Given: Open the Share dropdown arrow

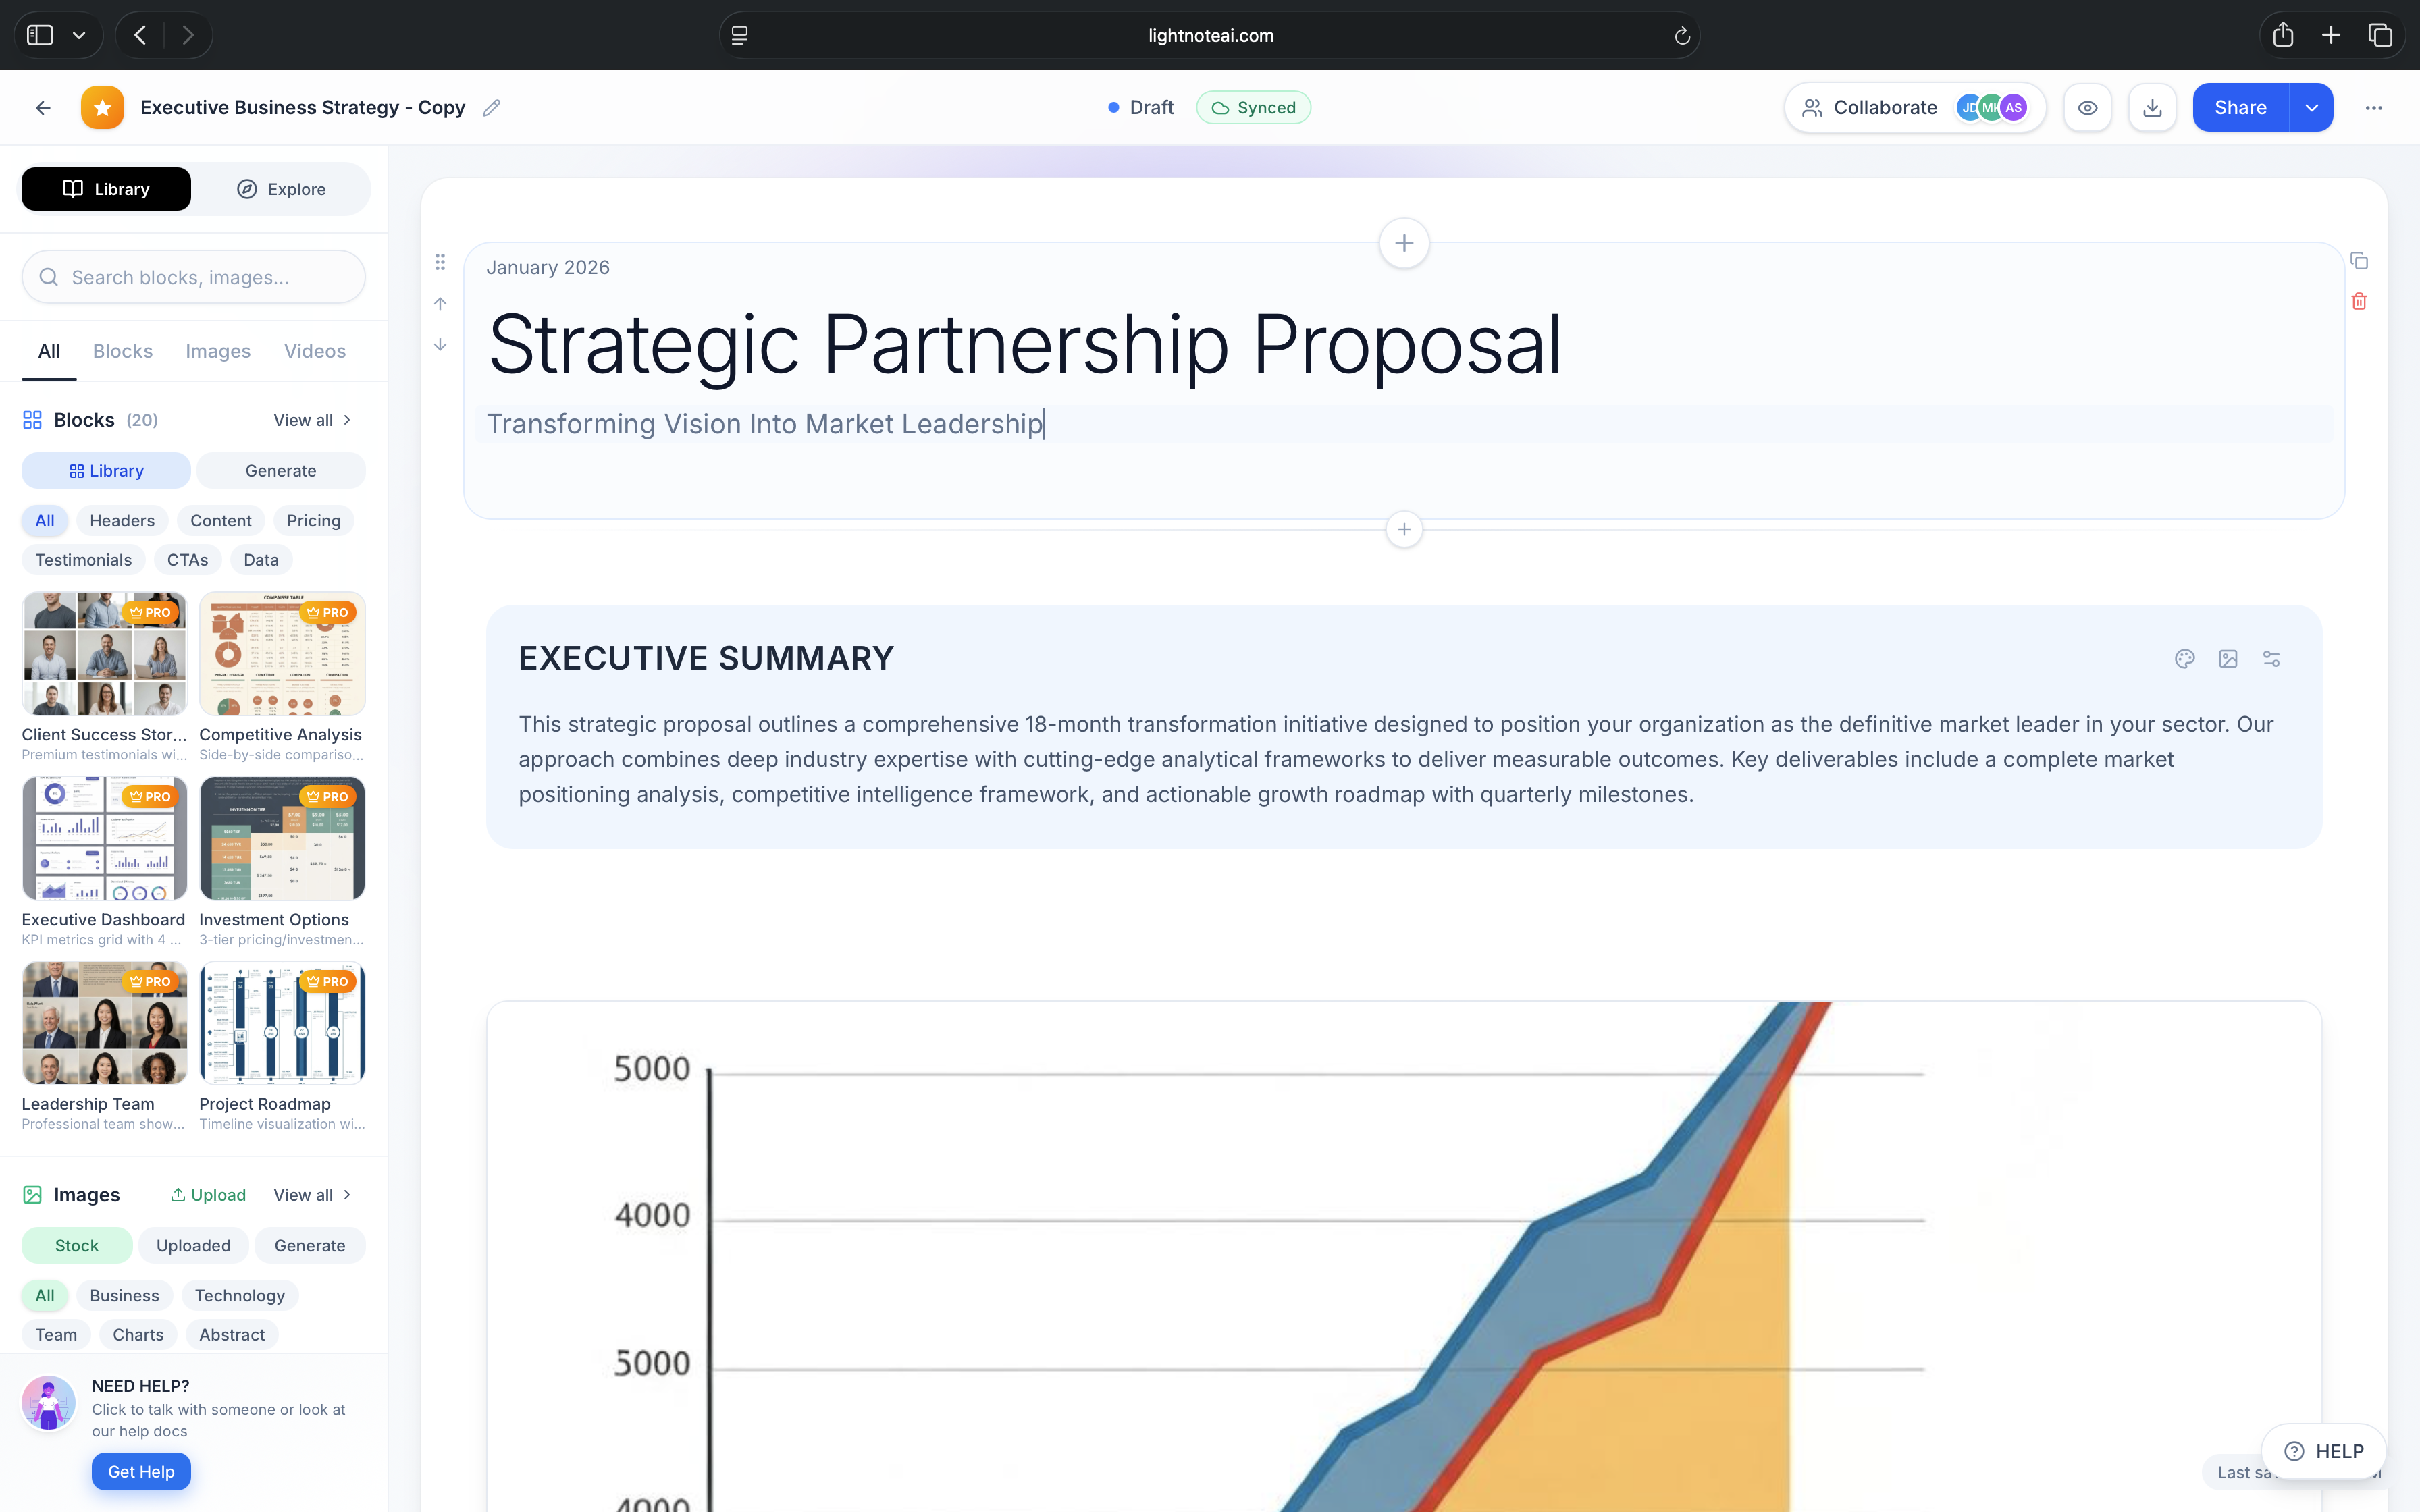Looking at the screenshot, I should click(x=2311, y=108).
